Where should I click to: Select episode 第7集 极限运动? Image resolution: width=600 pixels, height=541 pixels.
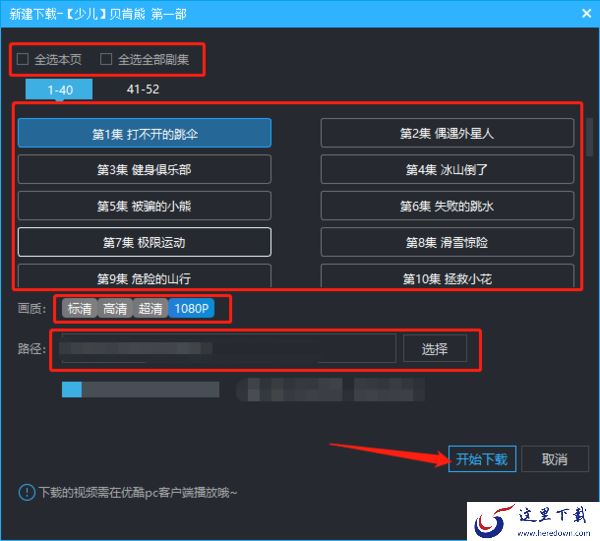coord(145,242)
